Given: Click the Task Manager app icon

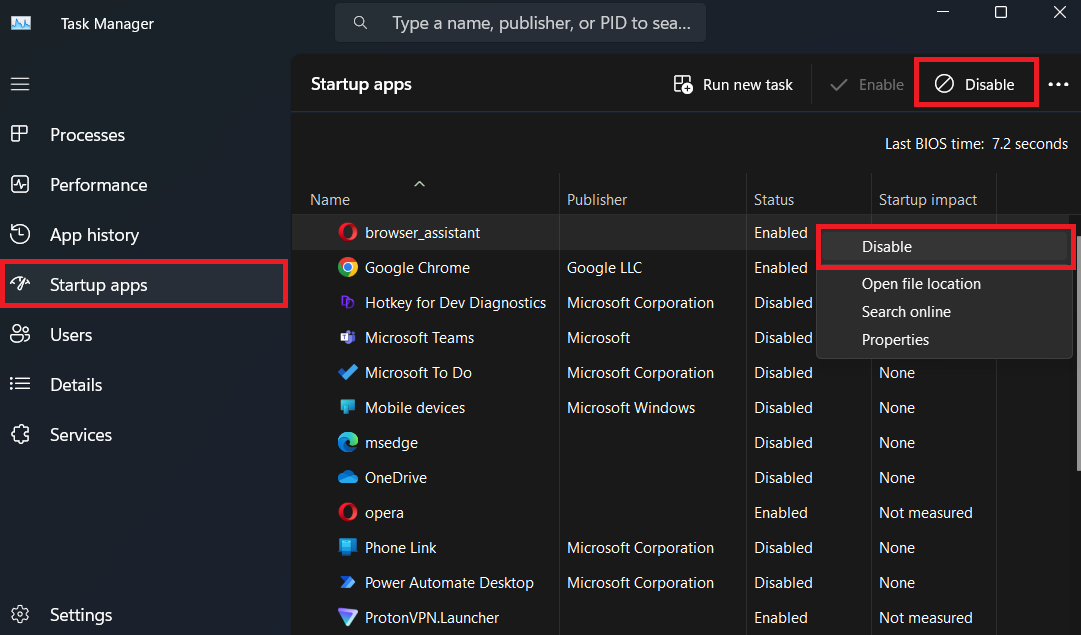Looking at the screenshot, I should (21, 23).
